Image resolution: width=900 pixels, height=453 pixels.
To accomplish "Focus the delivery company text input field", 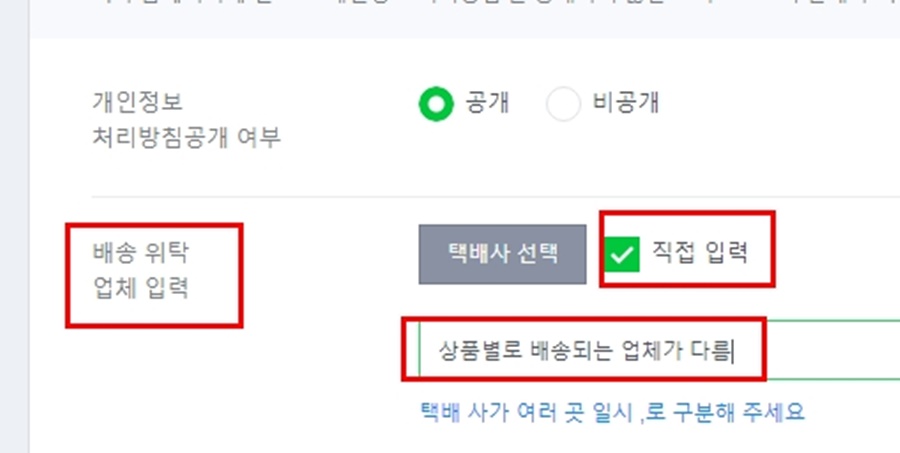I will [x=659, y=350].
